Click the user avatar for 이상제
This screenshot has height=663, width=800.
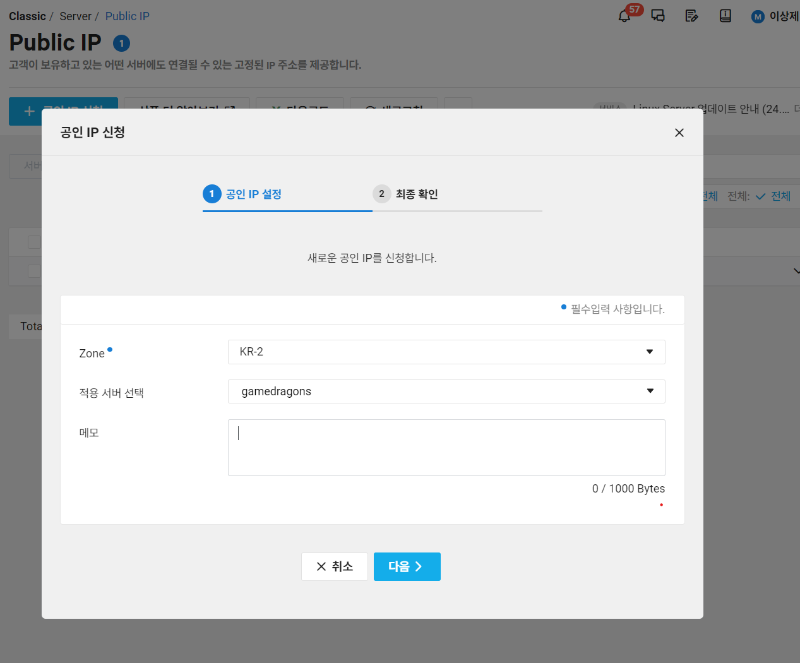click(x=757, y=16)
